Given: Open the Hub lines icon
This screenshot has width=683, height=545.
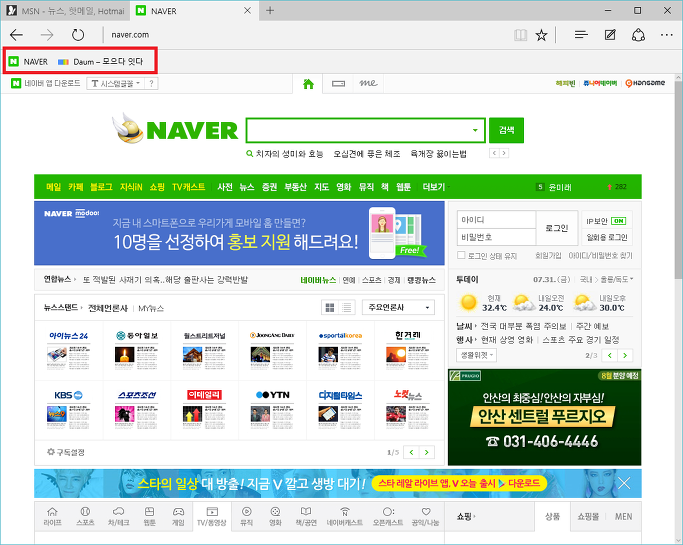Looking at the screenshot, I should (581, 35).
